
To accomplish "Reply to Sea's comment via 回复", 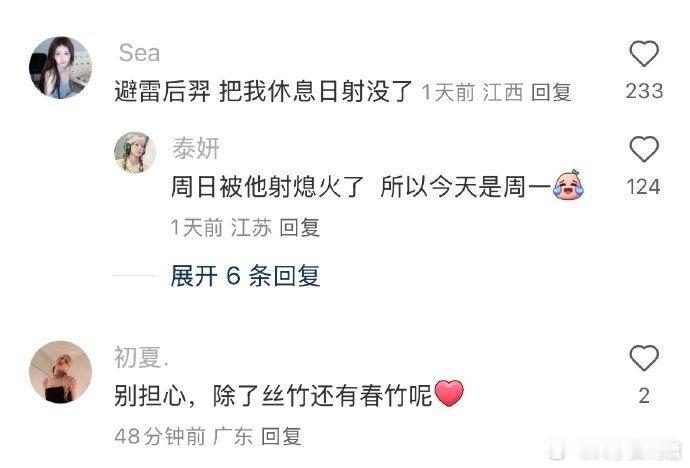I will pos(551,92).
